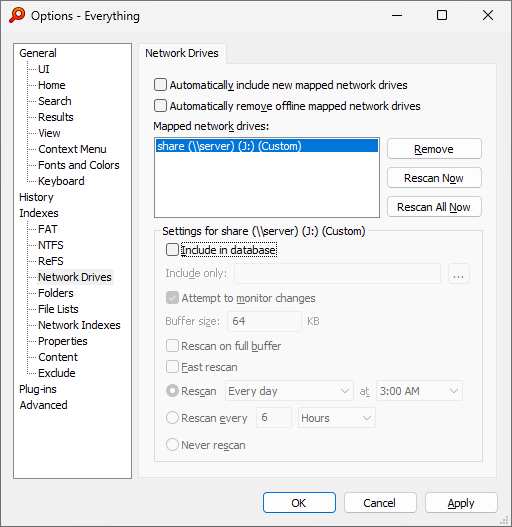Click the Rescan All Now button

434,206
